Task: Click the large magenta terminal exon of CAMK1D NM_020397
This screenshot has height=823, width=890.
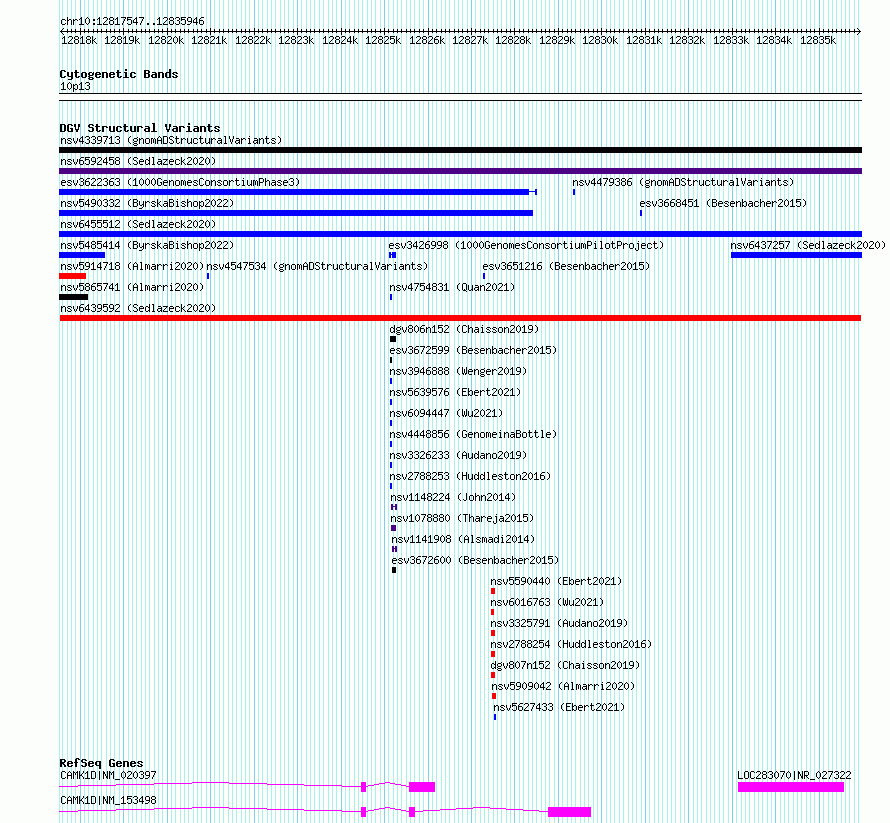Action: point(422,787)
